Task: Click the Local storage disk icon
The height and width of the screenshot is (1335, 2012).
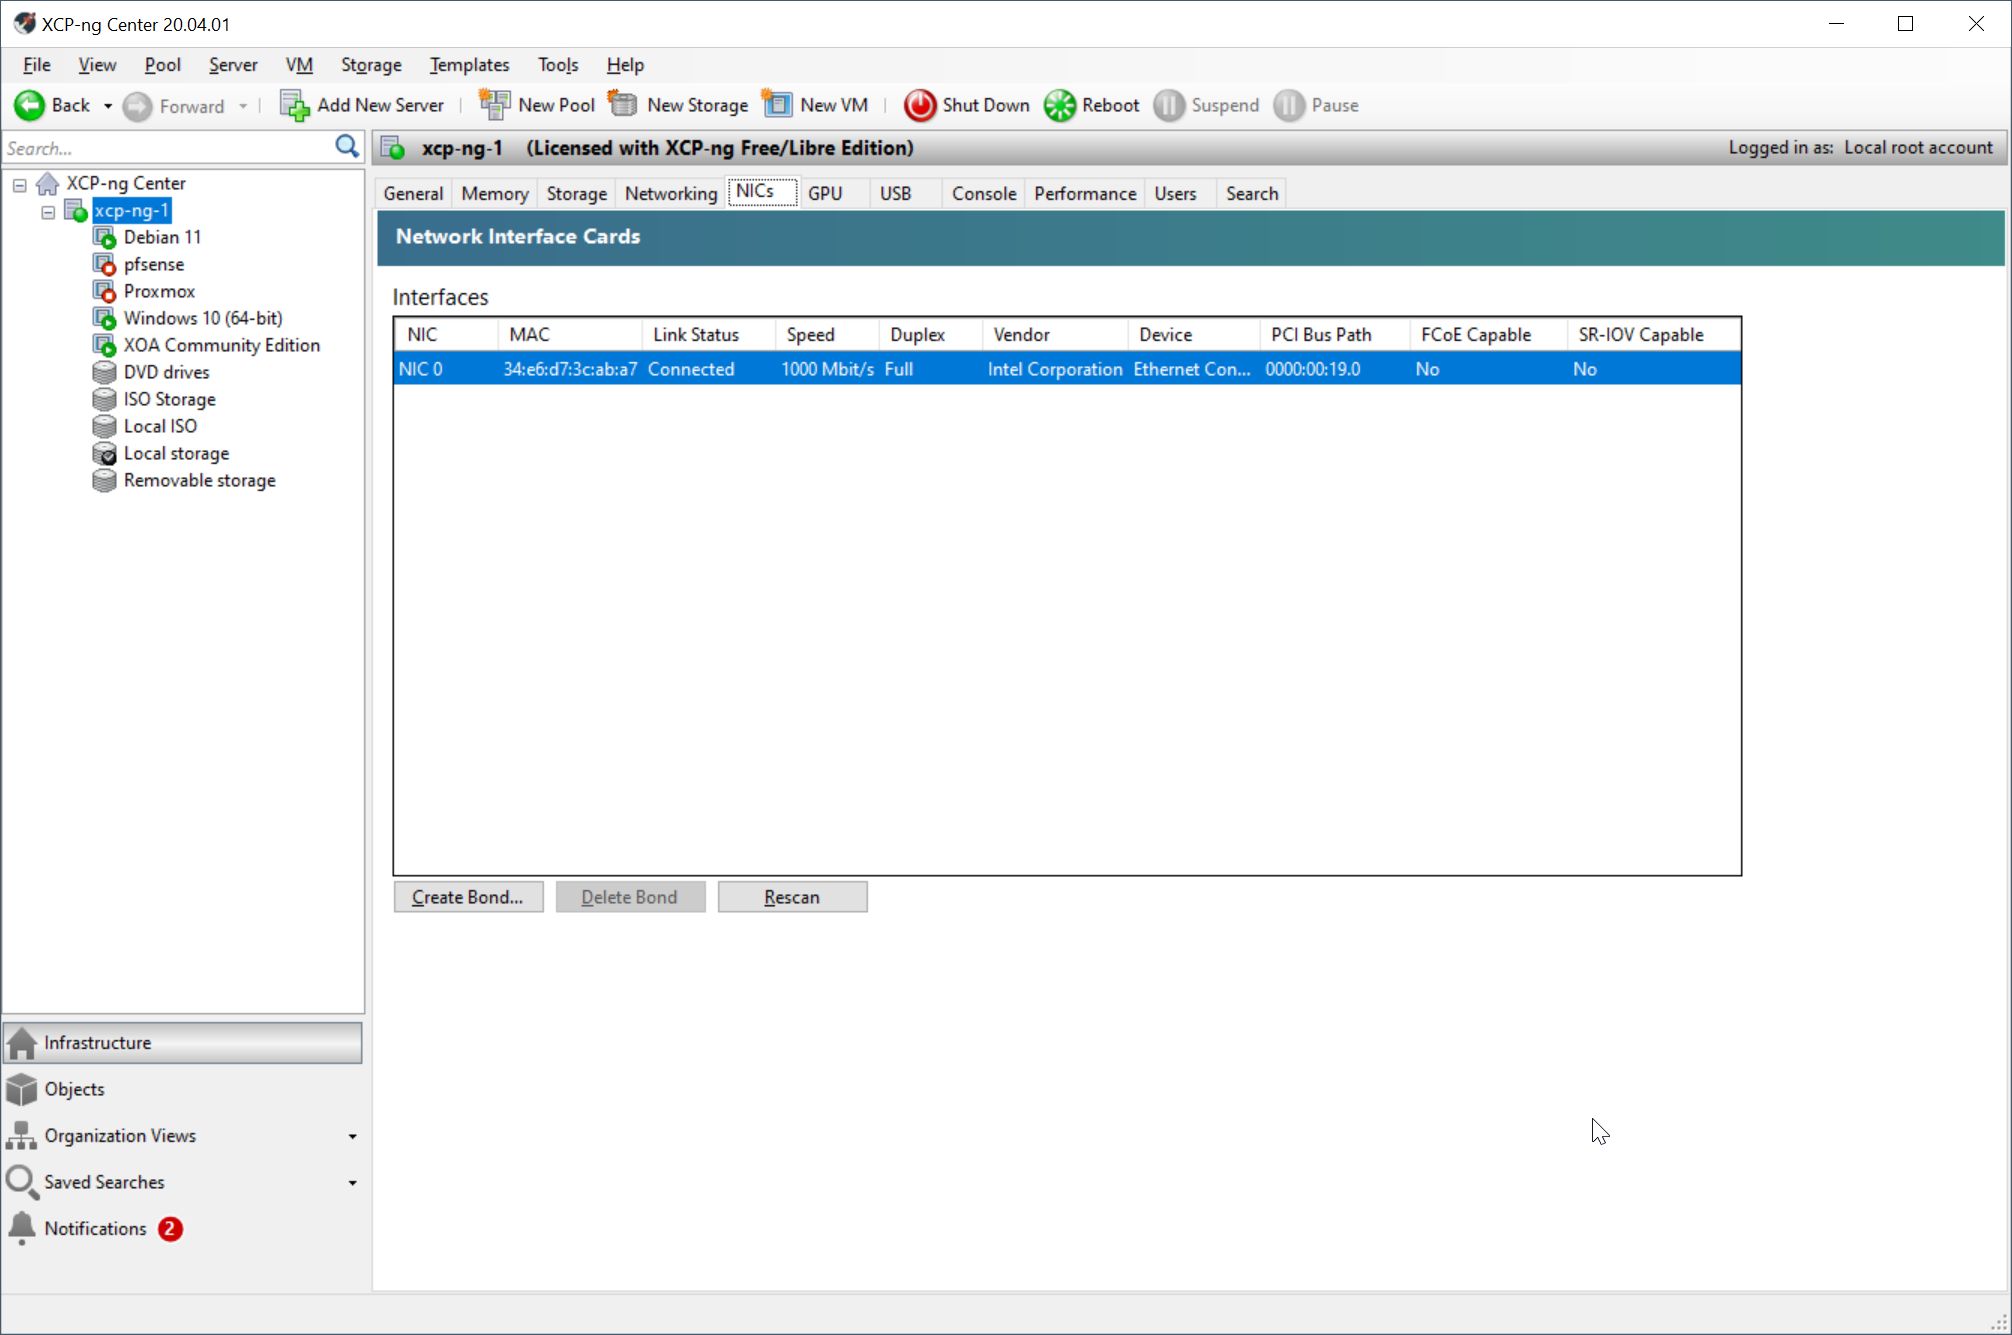Action: [x=104, y=454]
